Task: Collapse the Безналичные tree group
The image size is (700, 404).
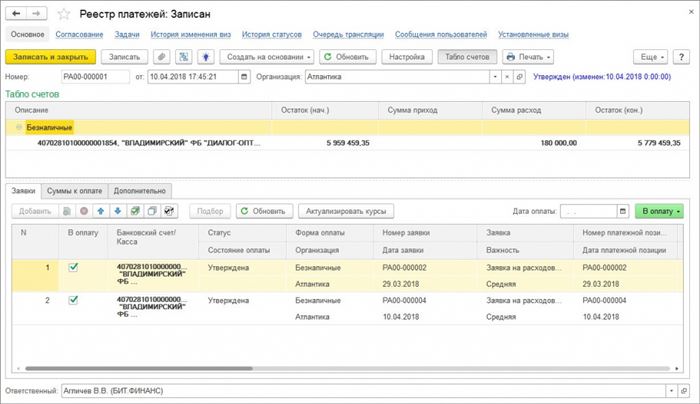Action: click(x=19, y=127)
